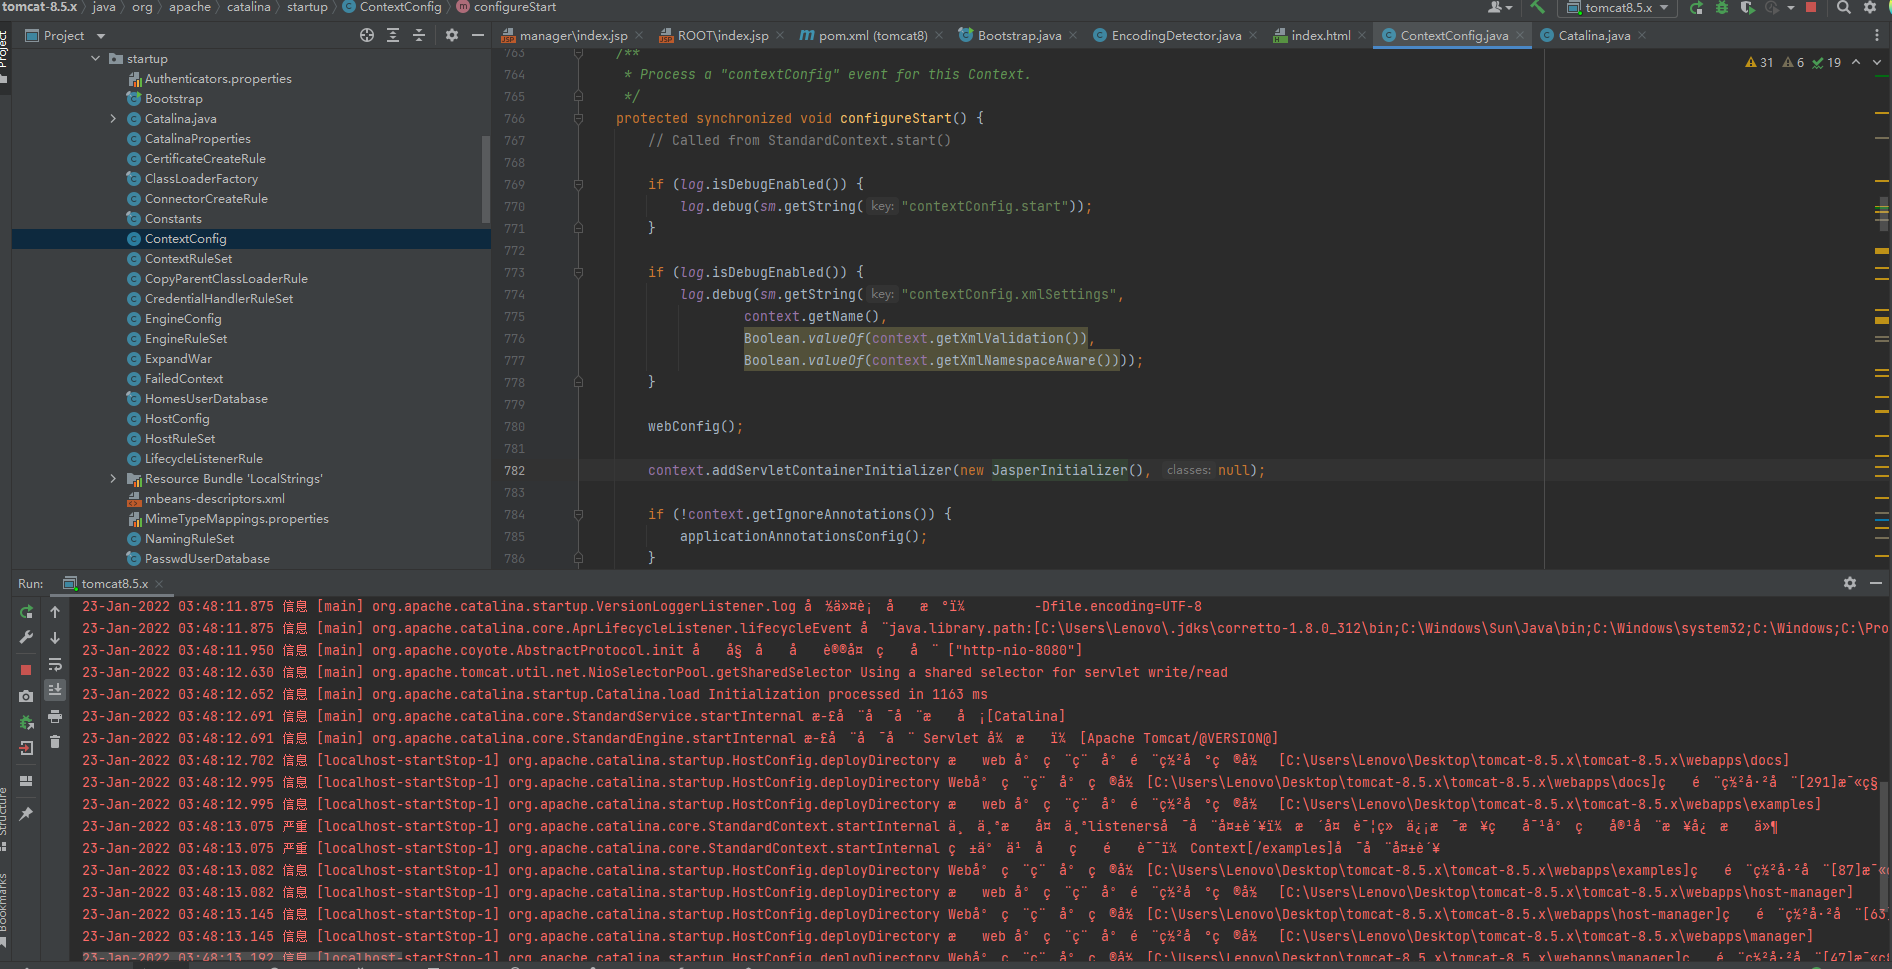Click the 31 warnings inspection indicator
Image resolution: width=1892 pixels, height=969 pixels.
click(x=1759, y=62)
